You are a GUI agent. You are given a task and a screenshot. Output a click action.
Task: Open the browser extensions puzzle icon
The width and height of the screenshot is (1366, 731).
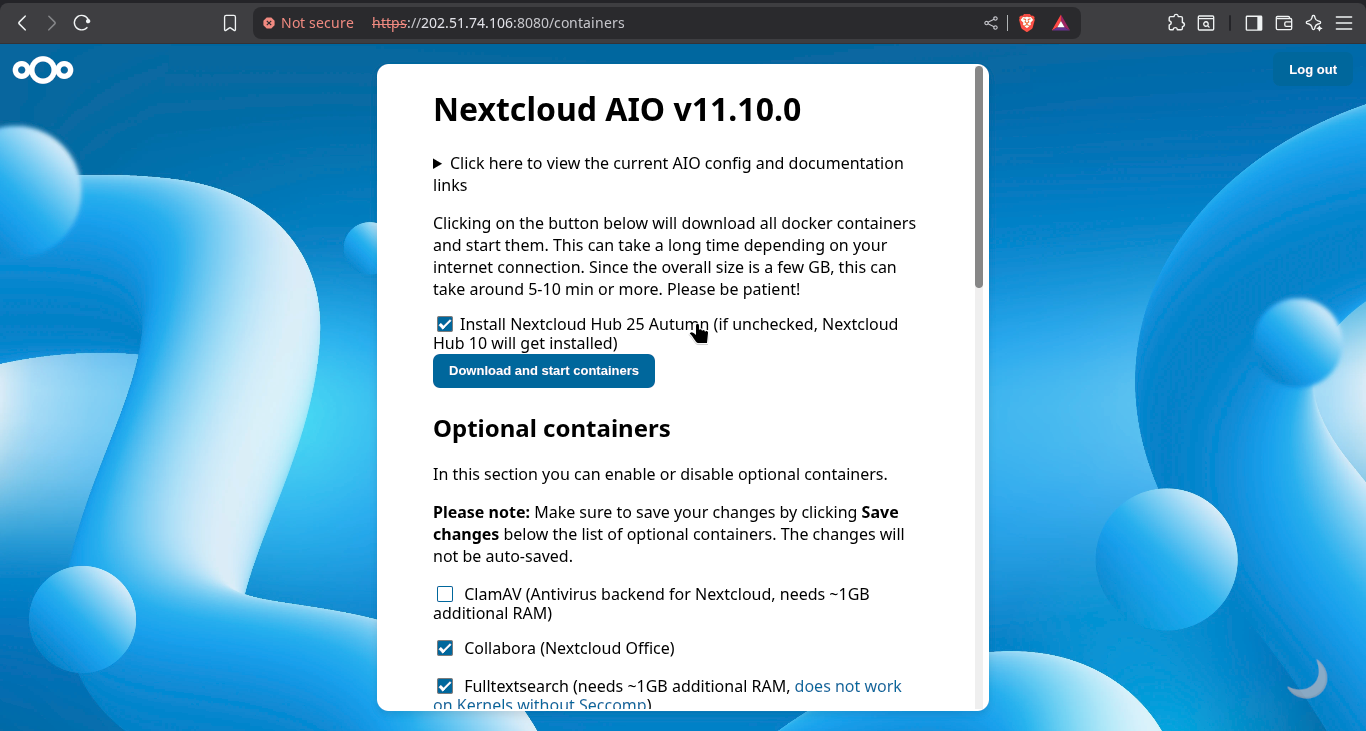tap(1176, 23)
